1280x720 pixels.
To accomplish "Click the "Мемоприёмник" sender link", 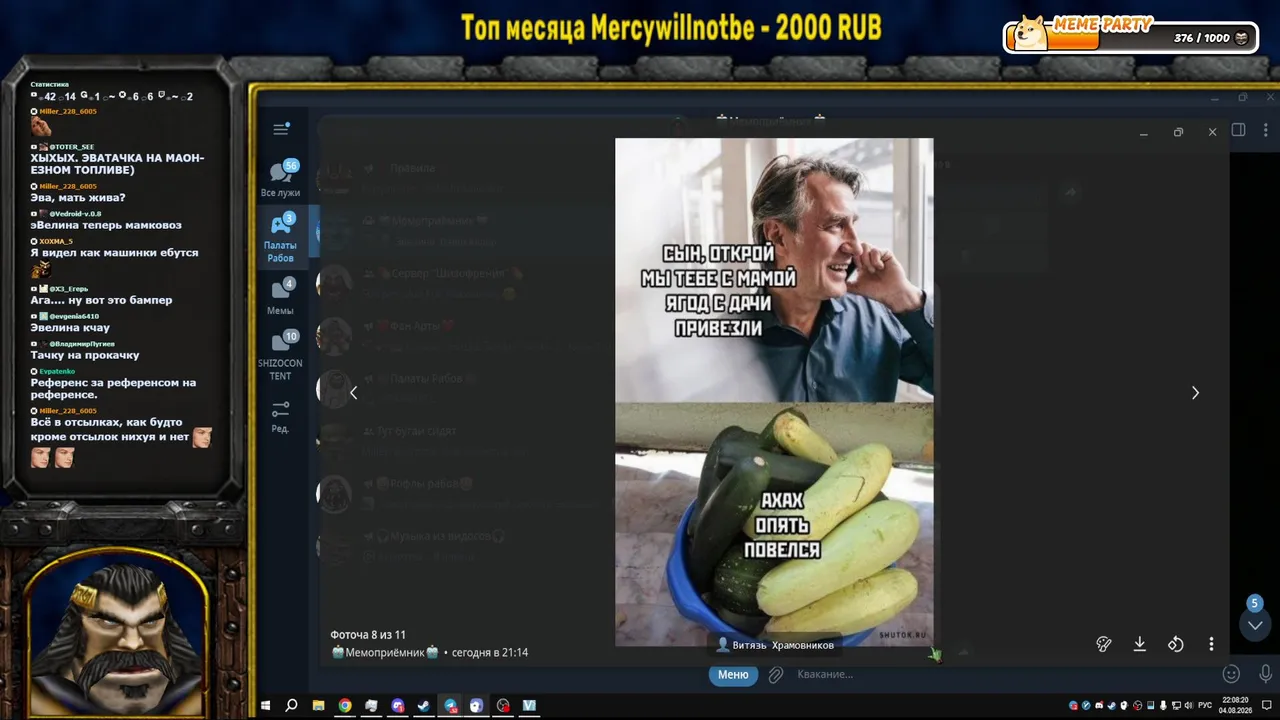I will pyautogui.click(x=385, y=653).
